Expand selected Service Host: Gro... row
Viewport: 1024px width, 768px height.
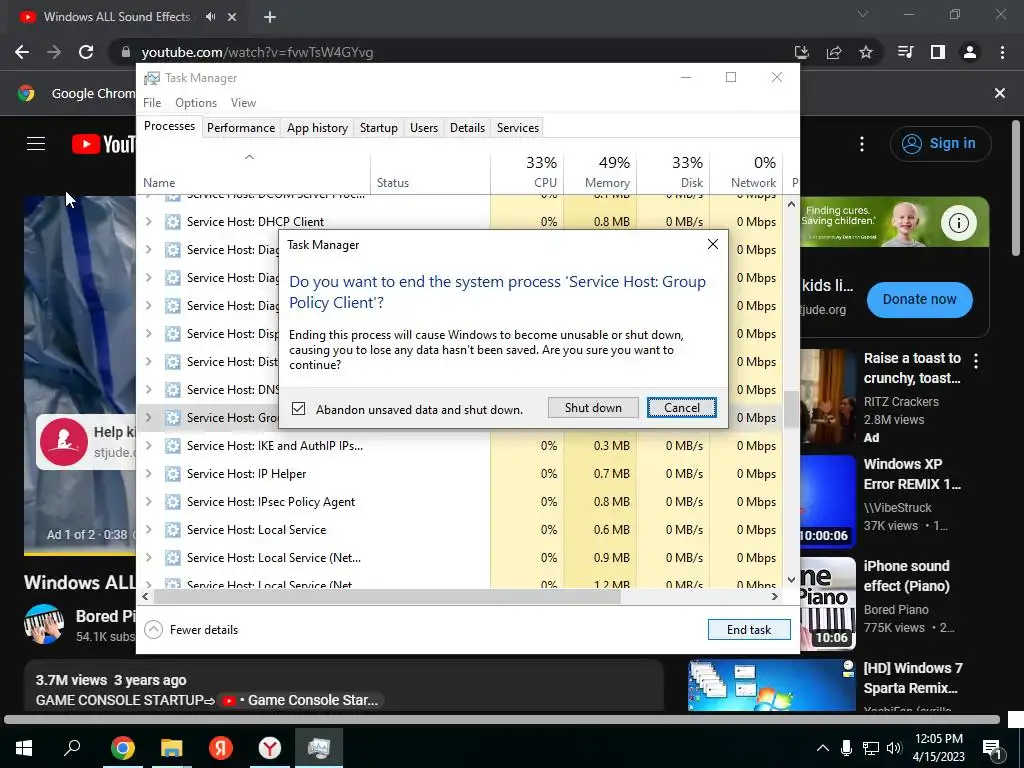pos(149,417)
